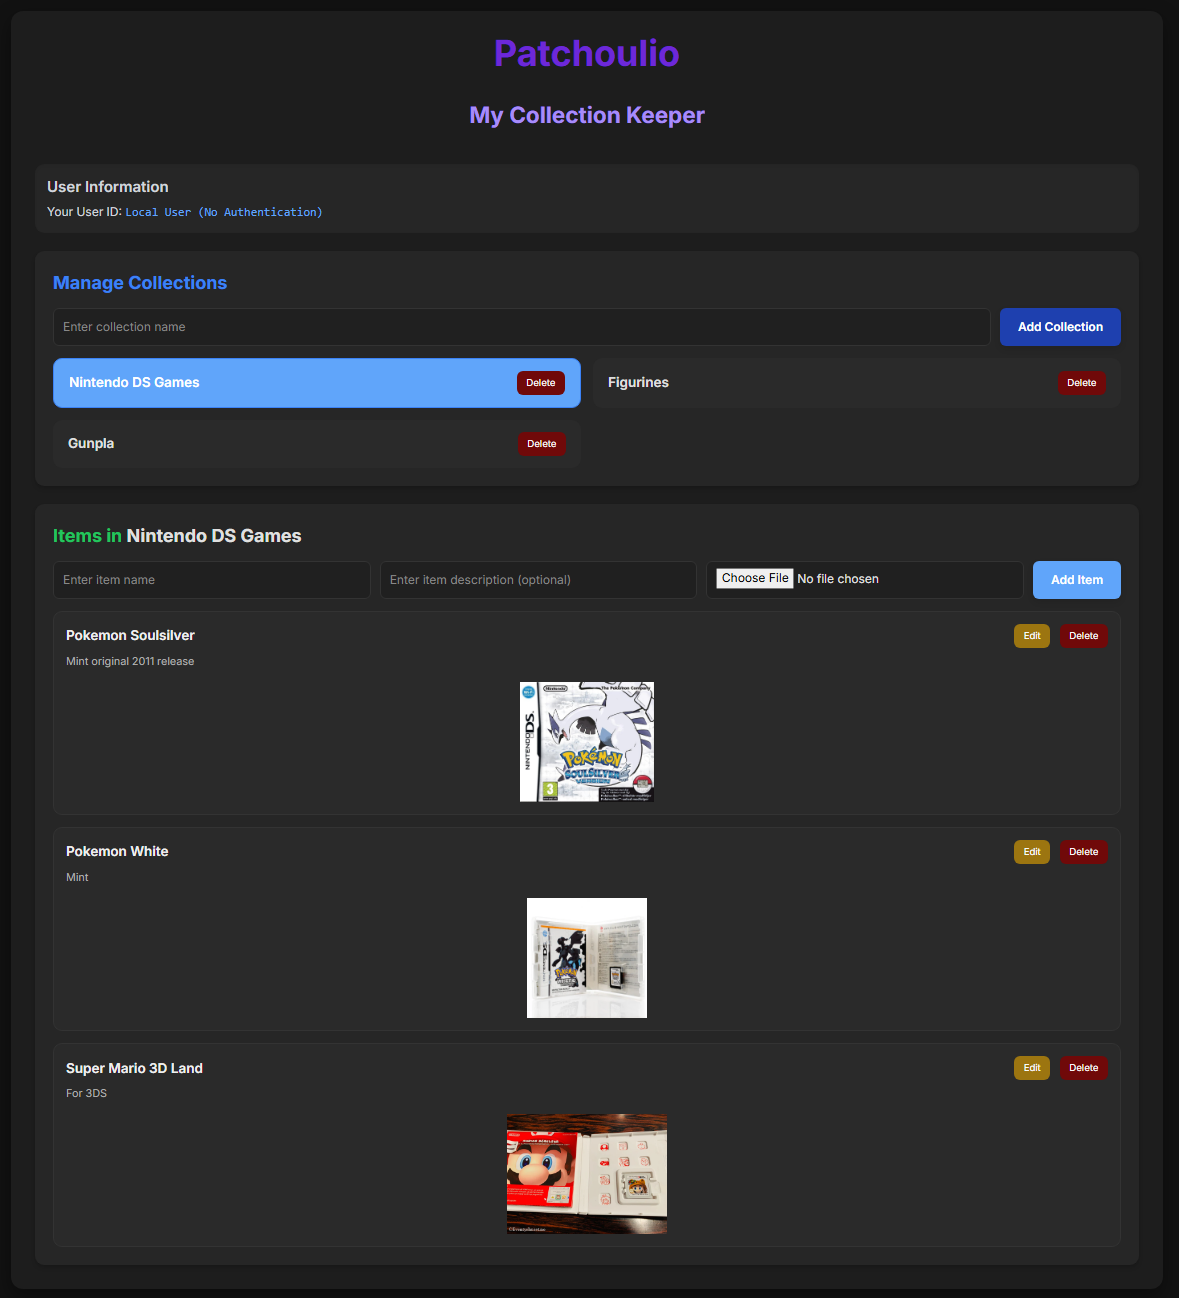1179x1298 pixels.
Task: Click 'Mint original 2011 release' description
Action: [130, 662]
